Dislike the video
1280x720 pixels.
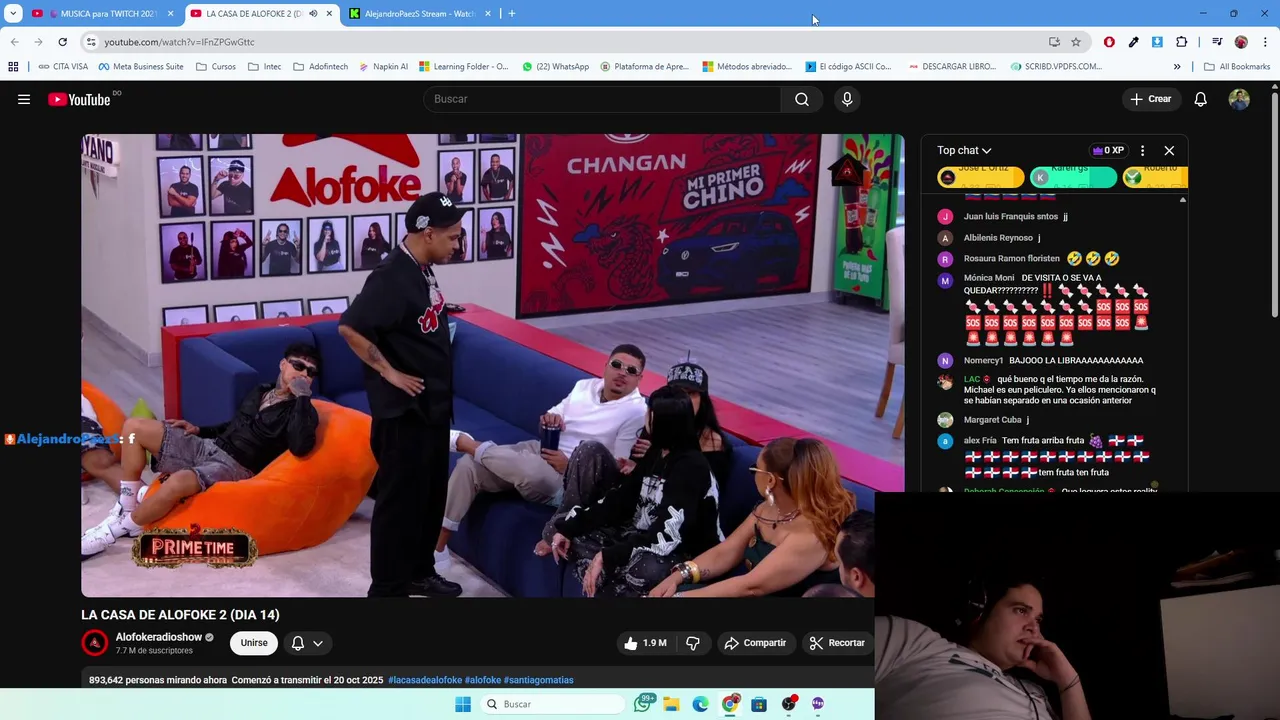click(693, 643)
